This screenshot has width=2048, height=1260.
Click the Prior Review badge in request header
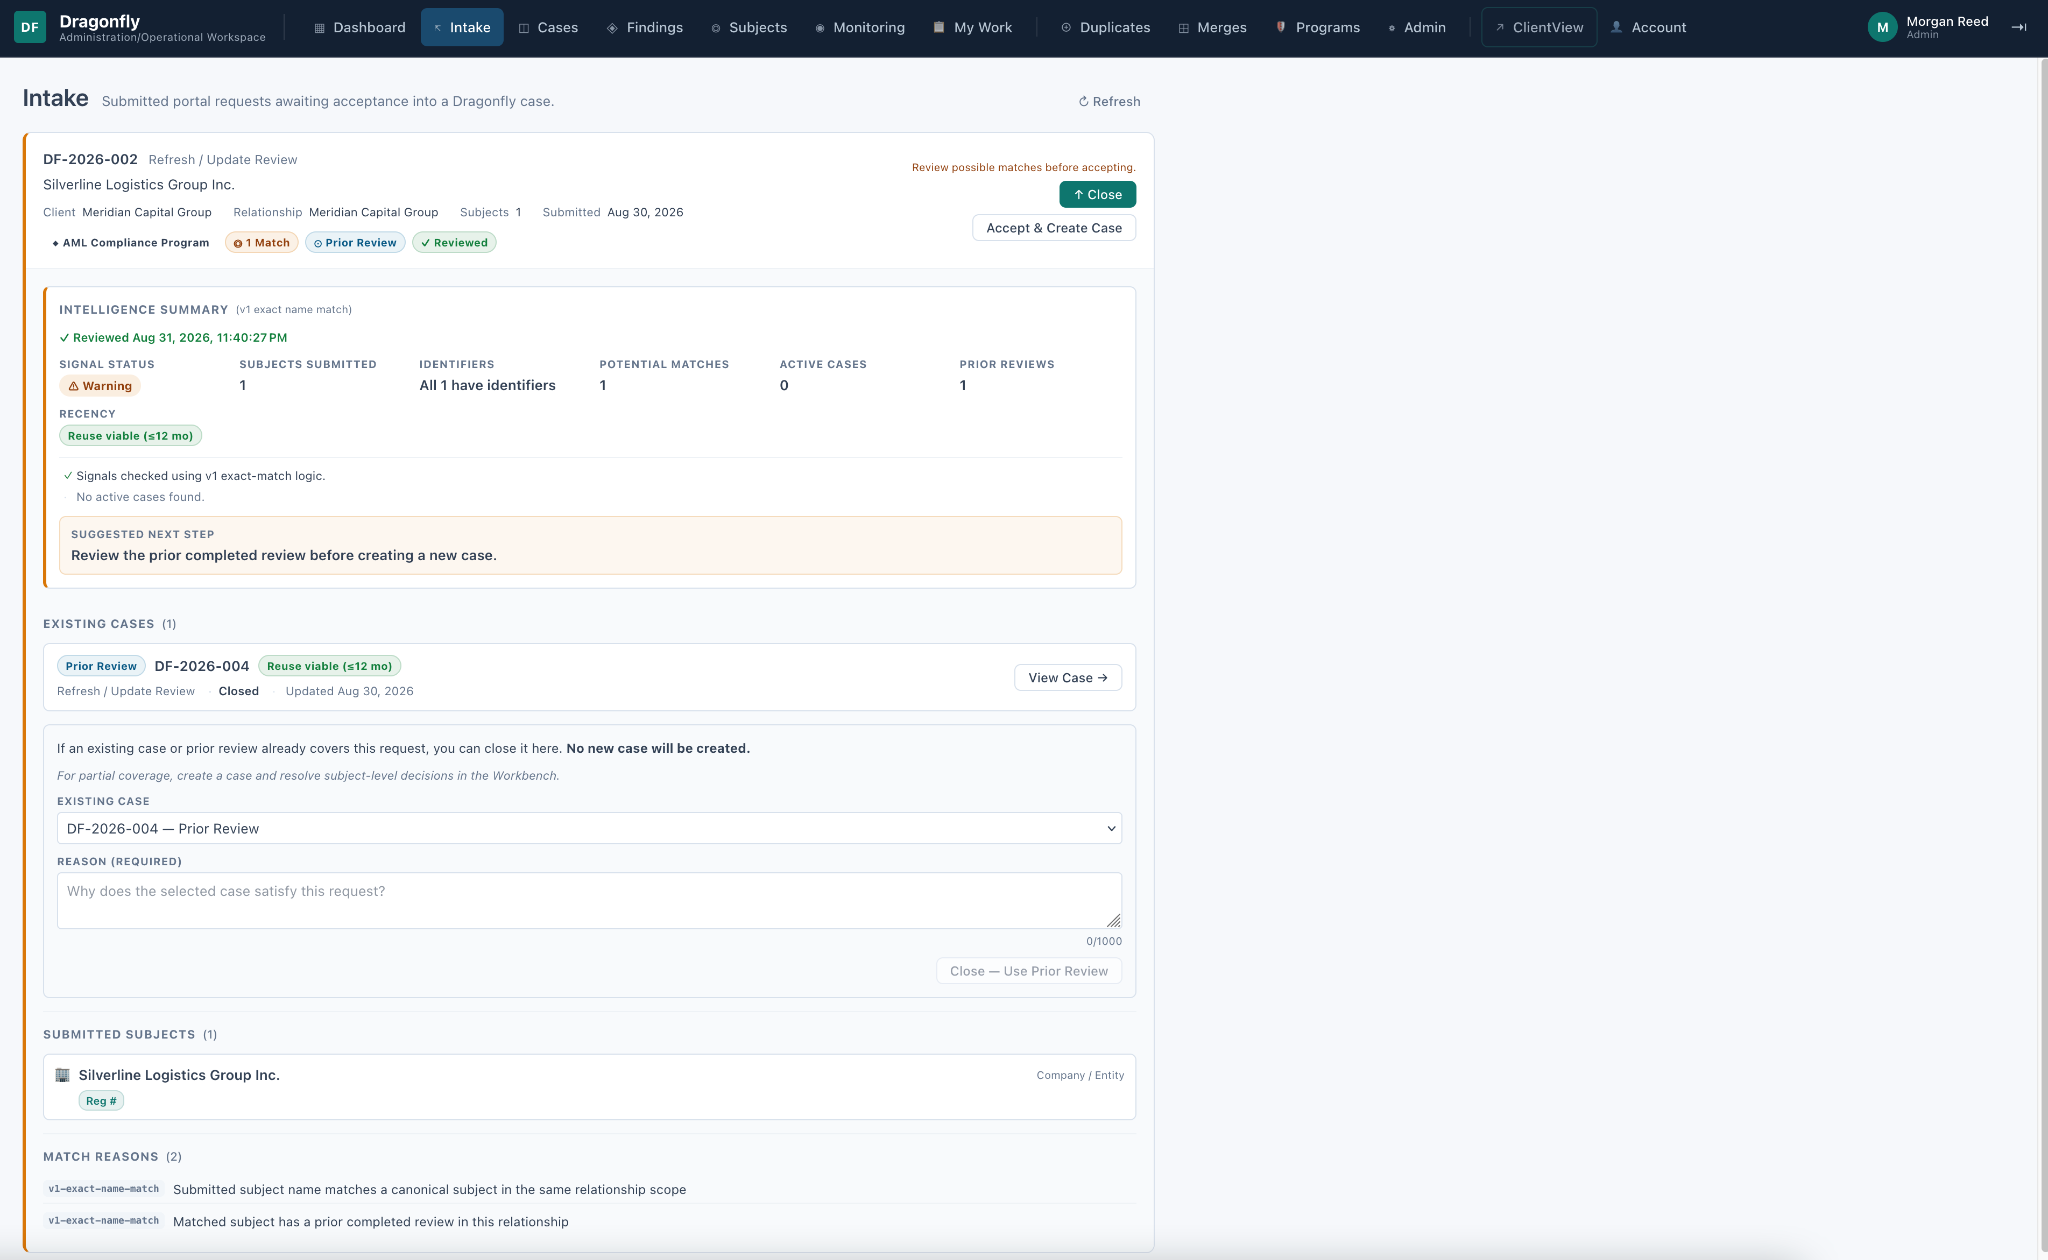[x=355, y=243]
